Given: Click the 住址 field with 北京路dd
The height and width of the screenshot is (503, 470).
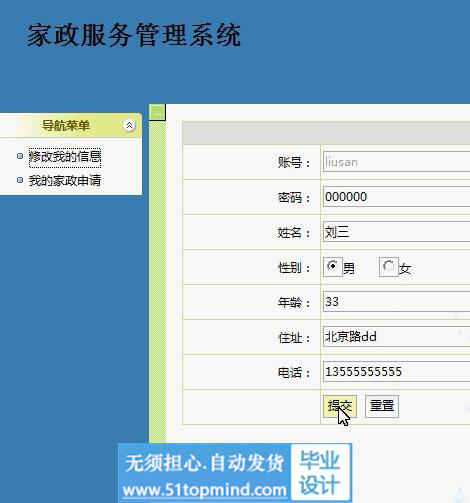Looking at the screenshot, I should (x=396, y=337).
